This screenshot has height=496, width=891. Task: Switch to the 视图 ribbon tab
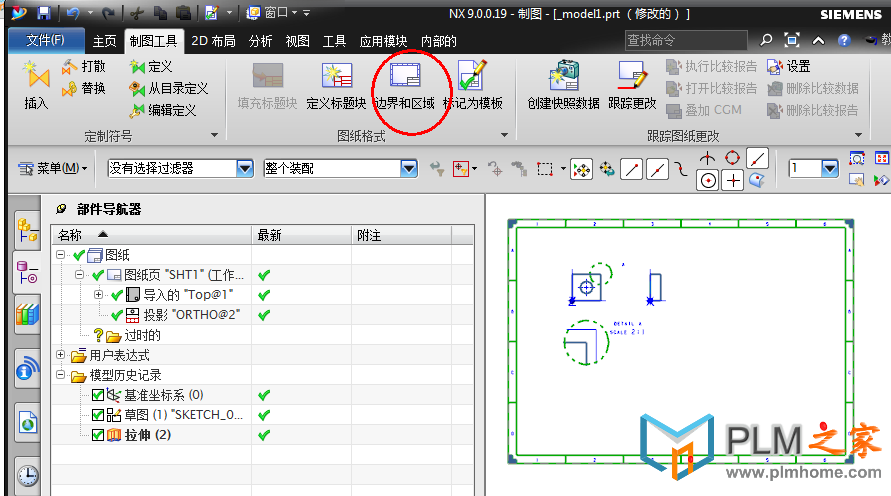click(297, 41)
